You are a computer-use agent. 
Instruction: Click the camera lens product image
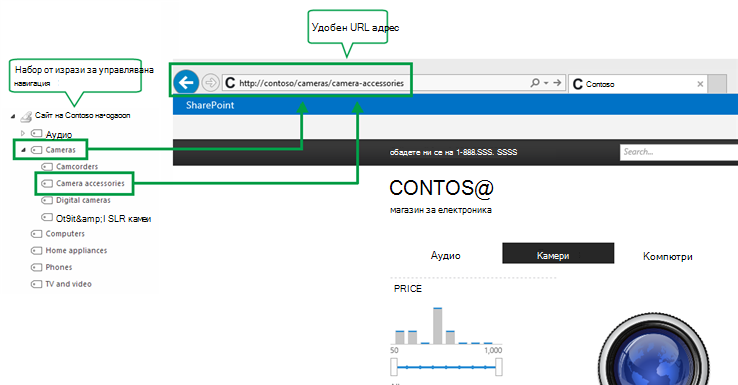point(654,348)
